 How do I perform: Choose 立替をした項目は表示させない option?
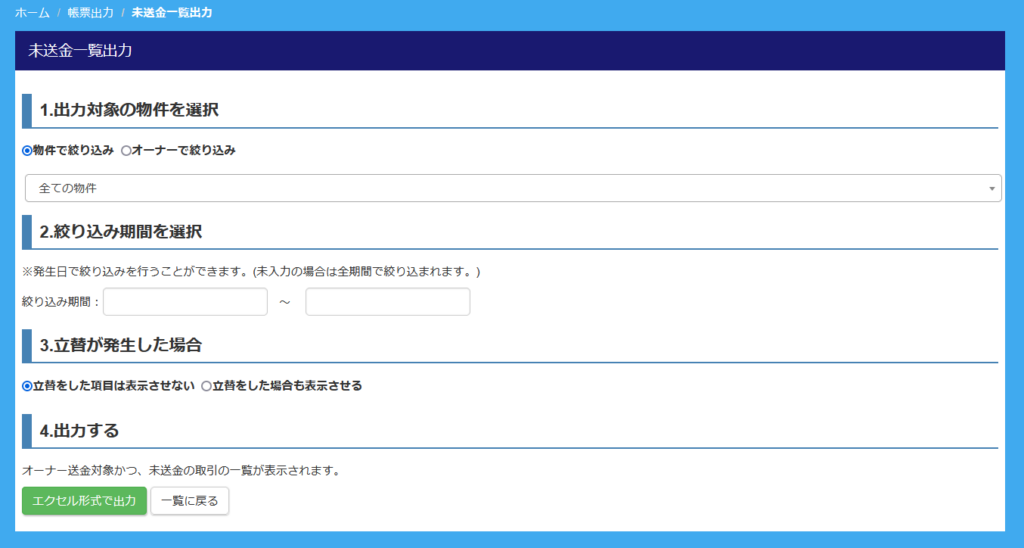(x=27, y=386)
